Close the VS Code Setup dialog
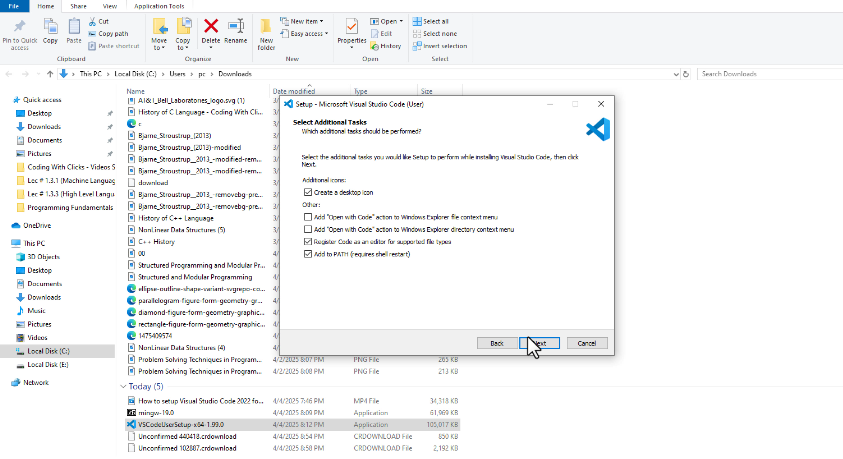The image size is (843, 459). [601, 104]
